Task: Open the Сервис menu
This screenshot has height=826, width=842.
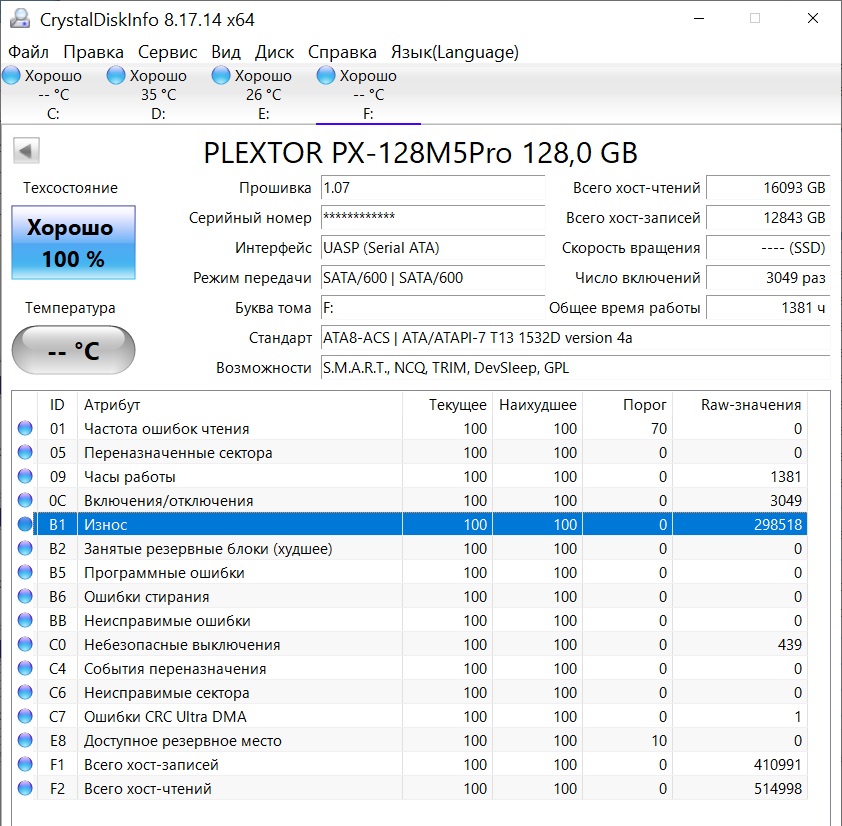Action: [x=168, y=52]
